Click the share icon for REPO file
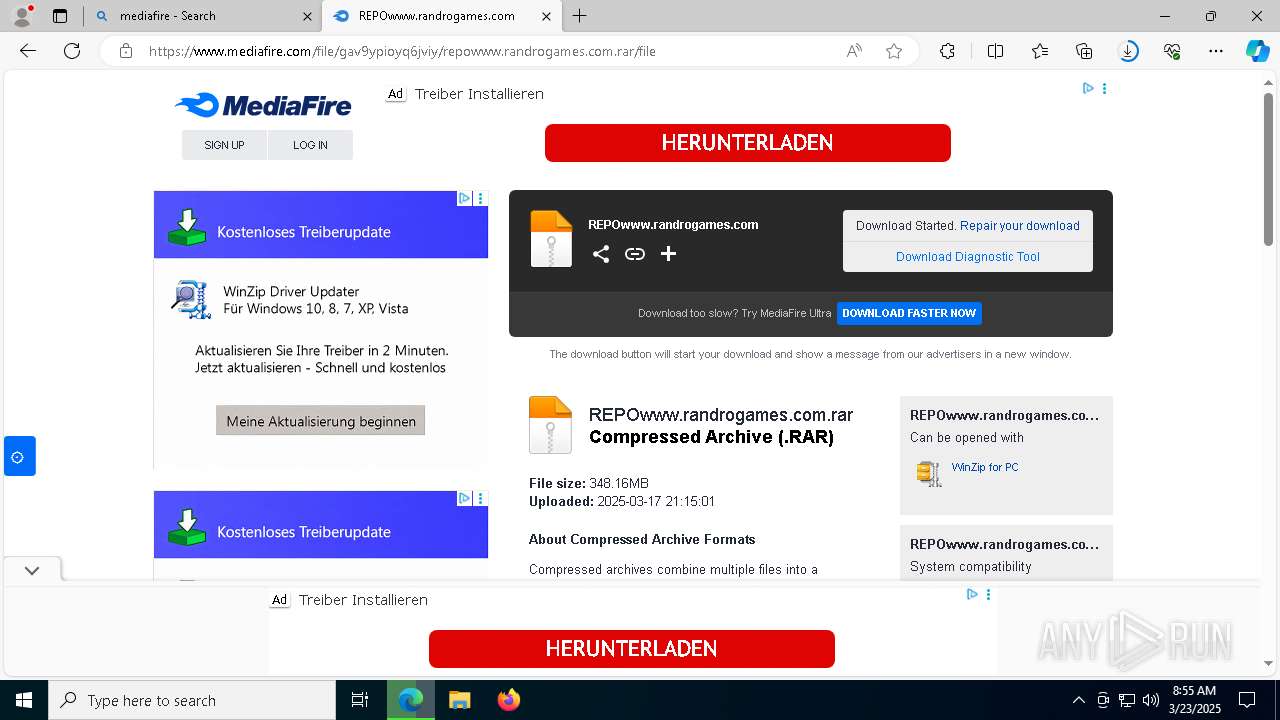The image size is (1280, 720). (x=600, y=254)
